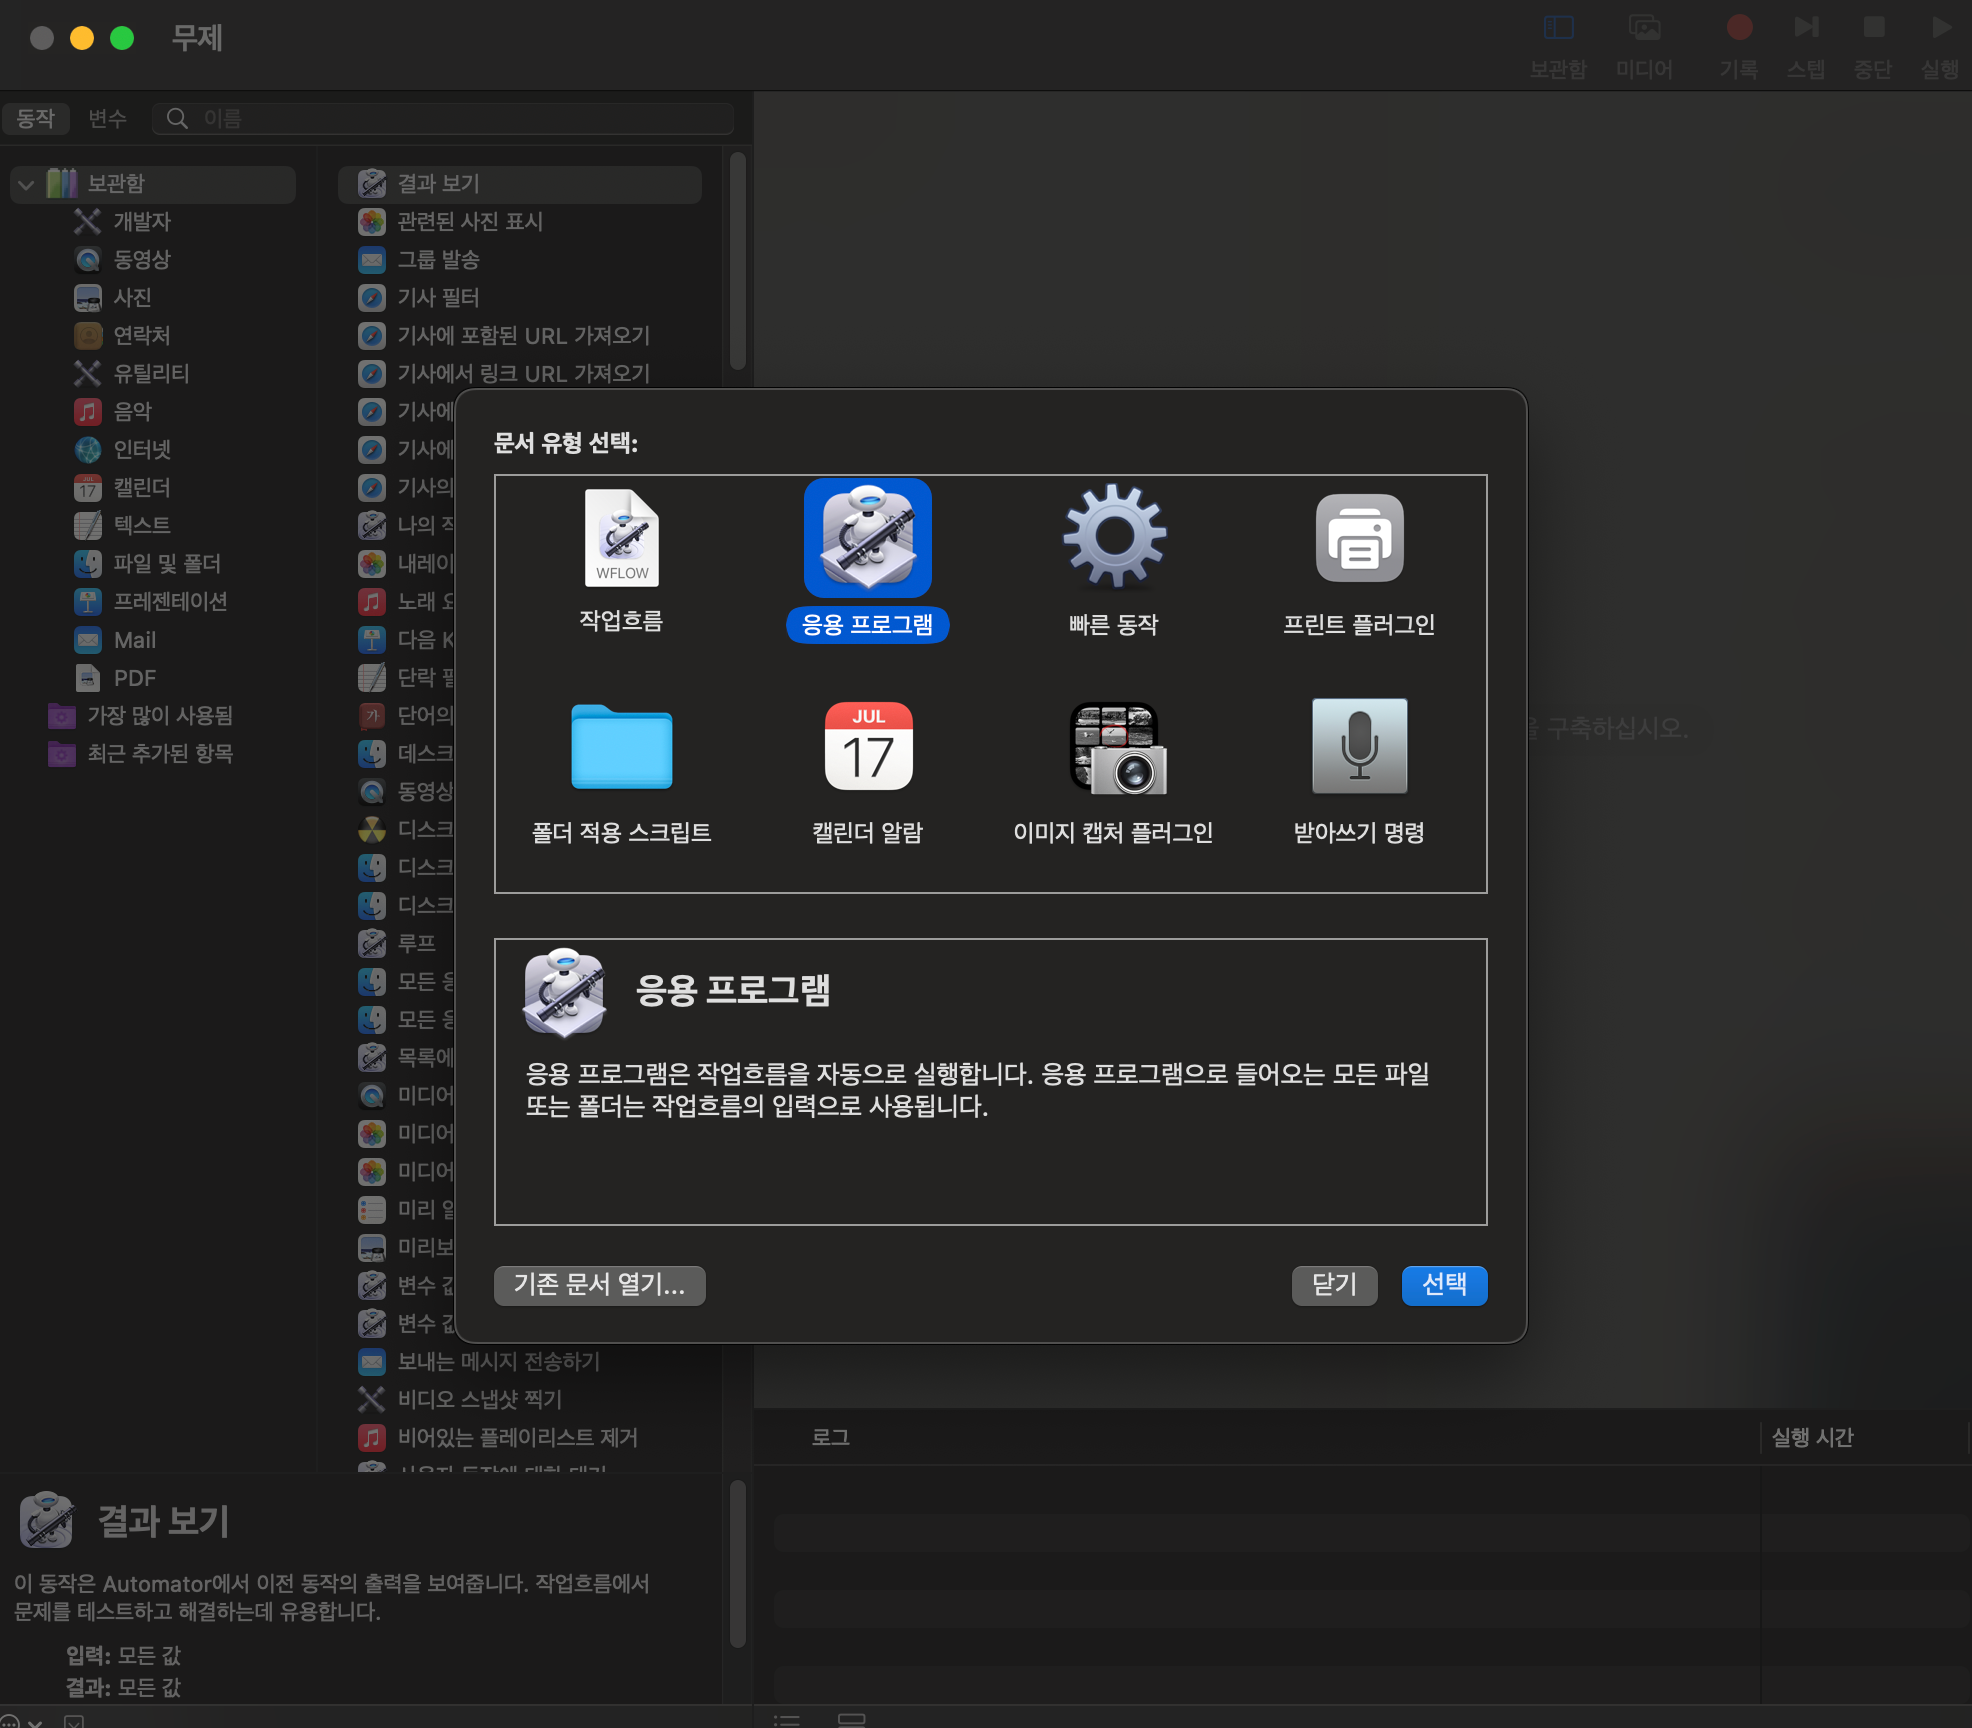
Task: Click the action list vertical scrollbar
Action: tap(738, 262)
